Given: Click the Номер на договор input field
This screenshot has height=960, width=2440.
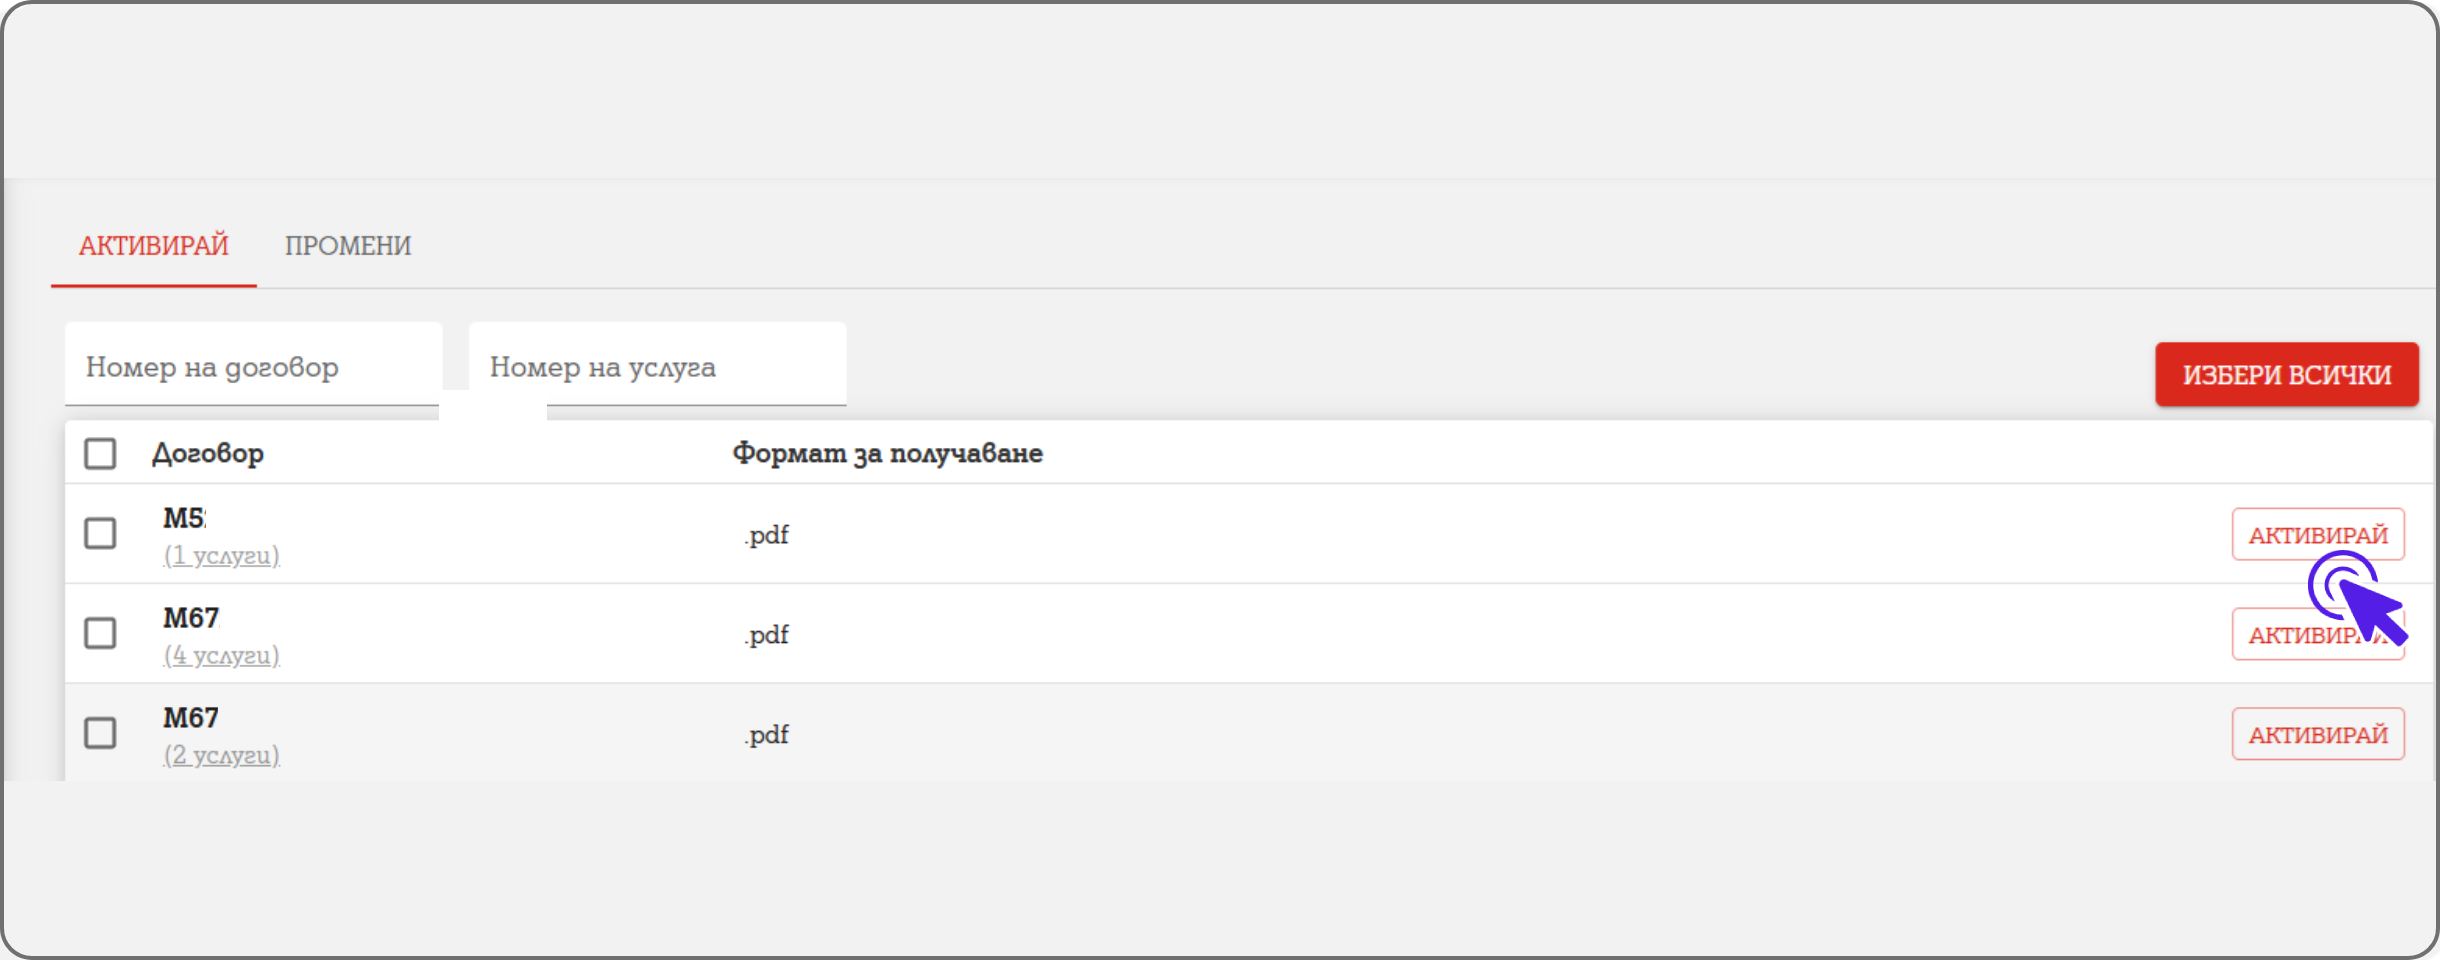Looking at the screenshot, I should pyautogui.click(x=252, y=367).
